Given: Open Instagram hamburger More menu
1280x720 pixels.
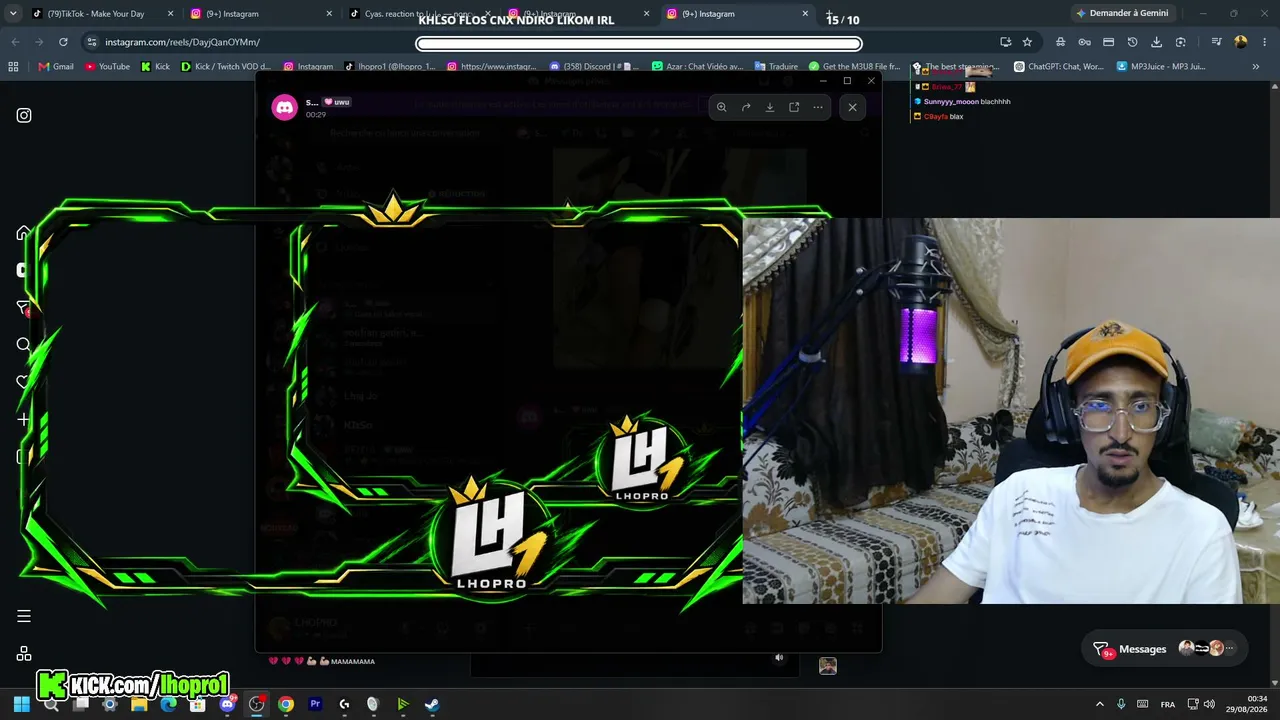Looking at the screenshot, I should [x=24, y=616].
